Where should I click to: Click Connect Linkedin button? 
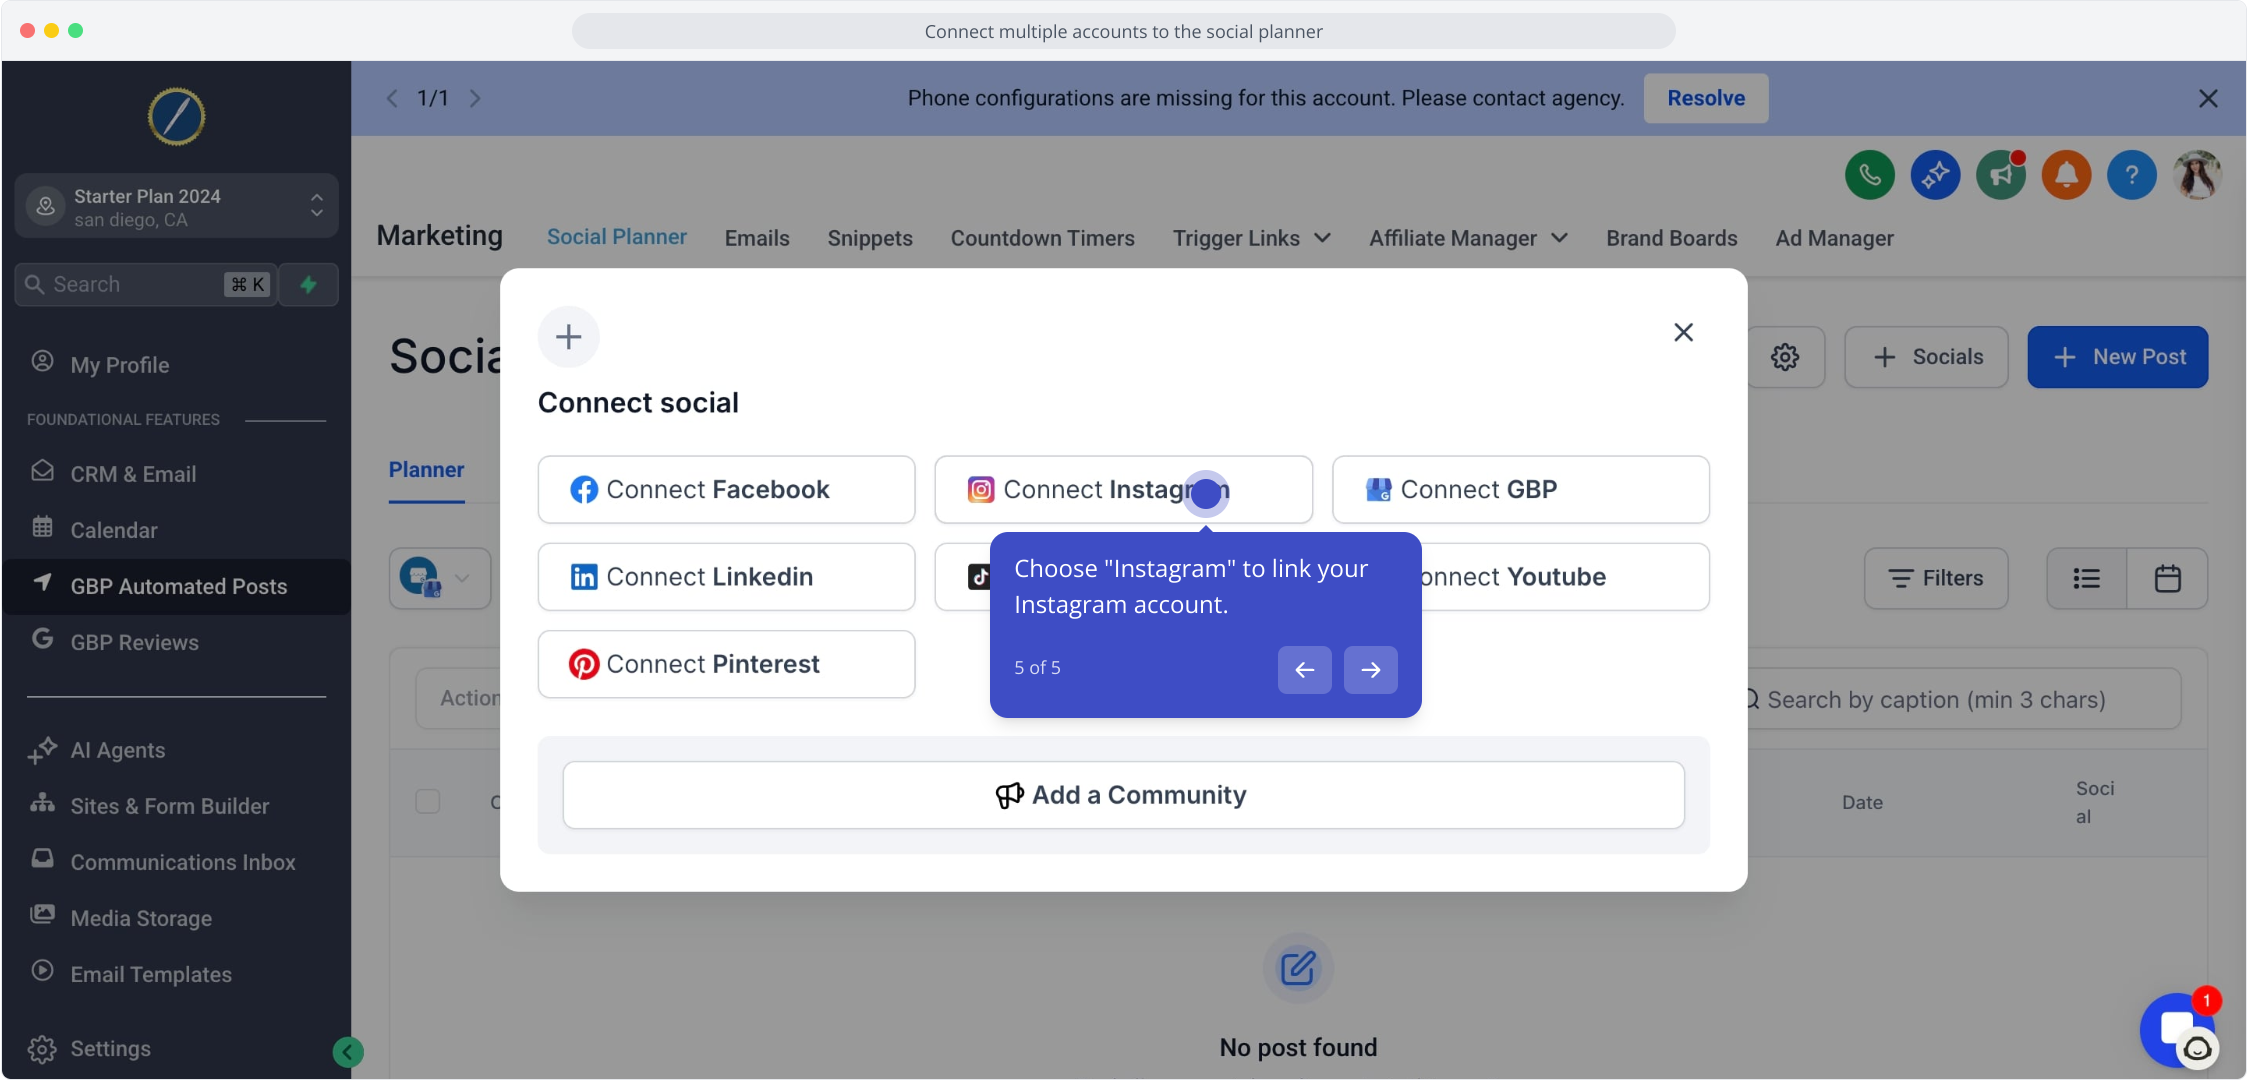[727, 577]
